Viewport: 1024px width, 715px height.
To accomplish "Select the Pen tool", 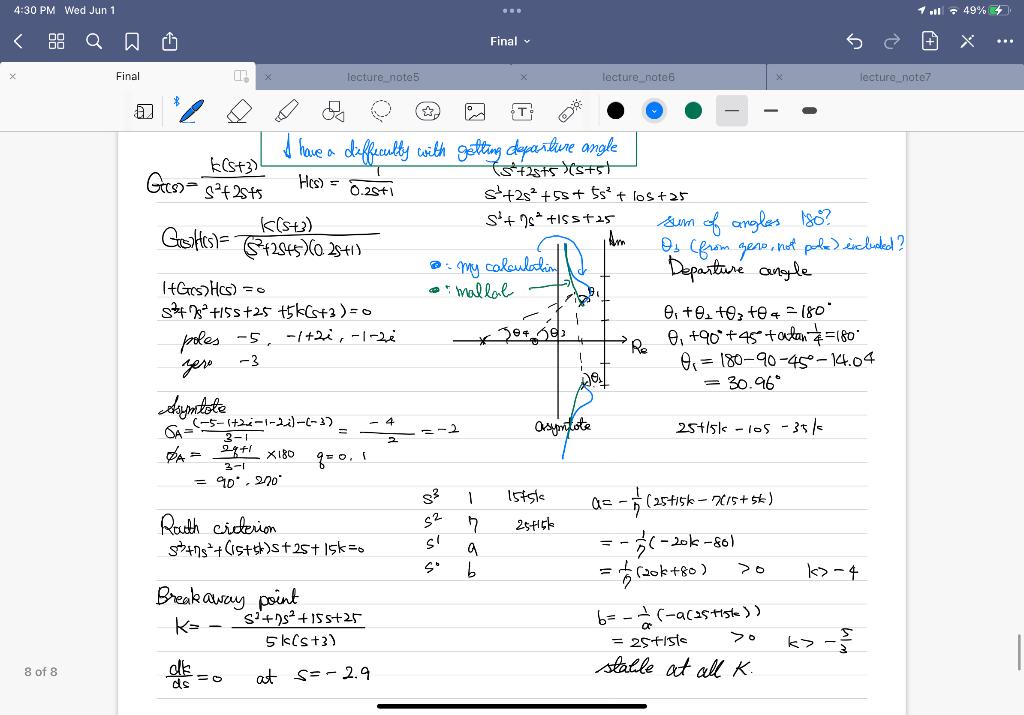I will tap(191, 111).
